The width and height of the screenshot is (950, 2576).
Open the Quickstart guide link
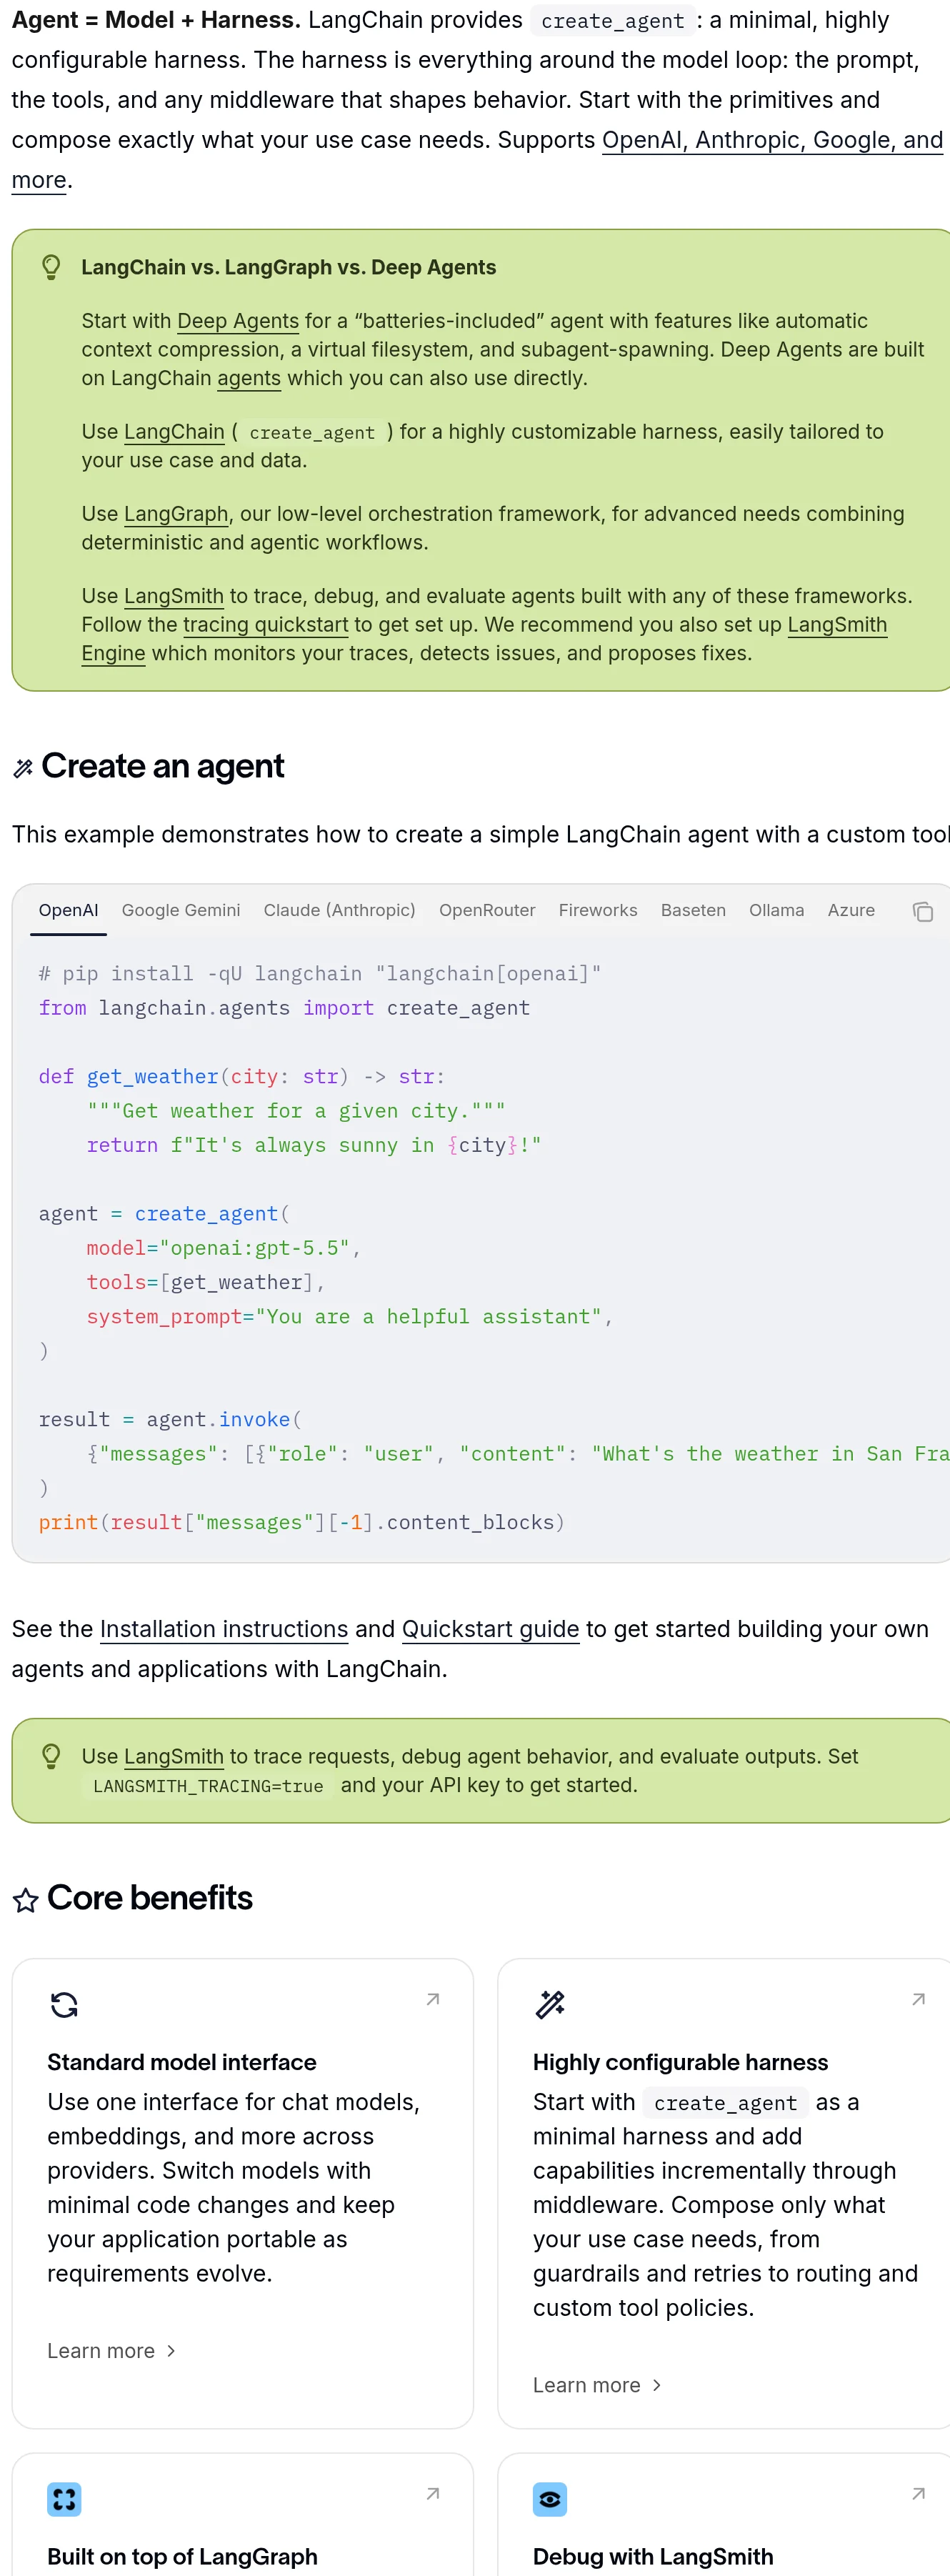click(x=490, y=1629)
